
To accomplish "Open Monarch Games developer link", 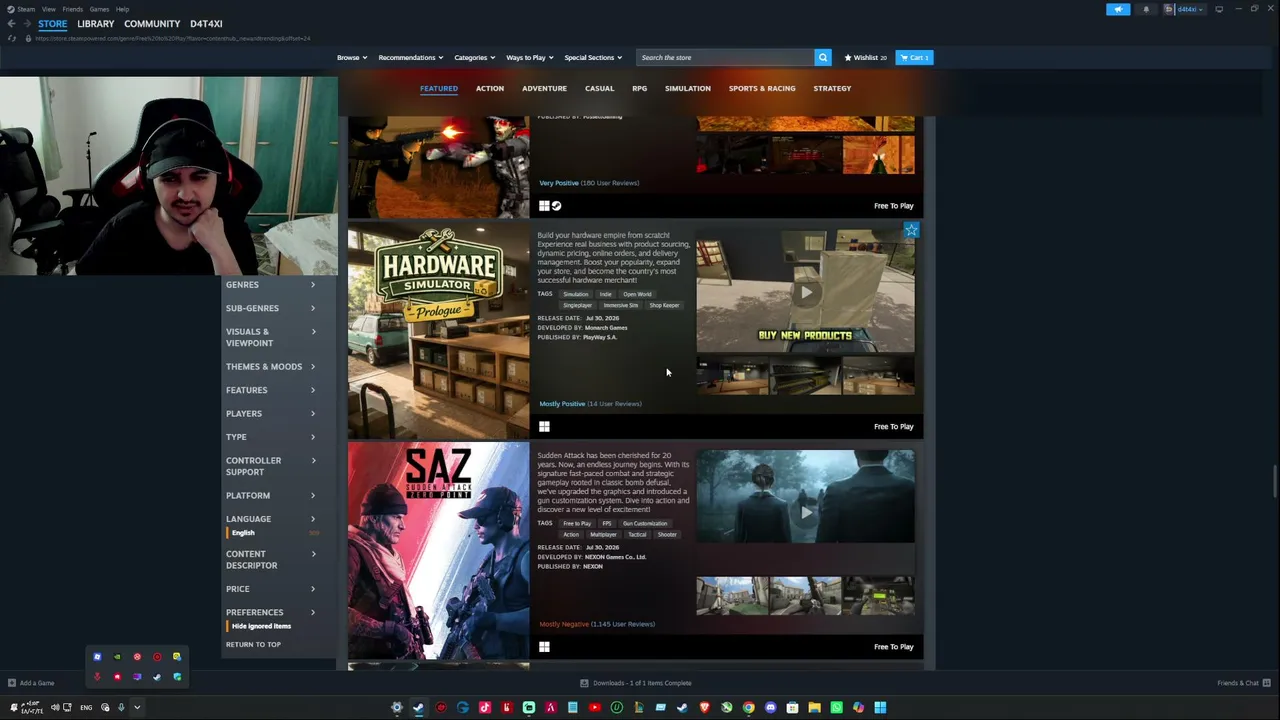I will point(606,328).
